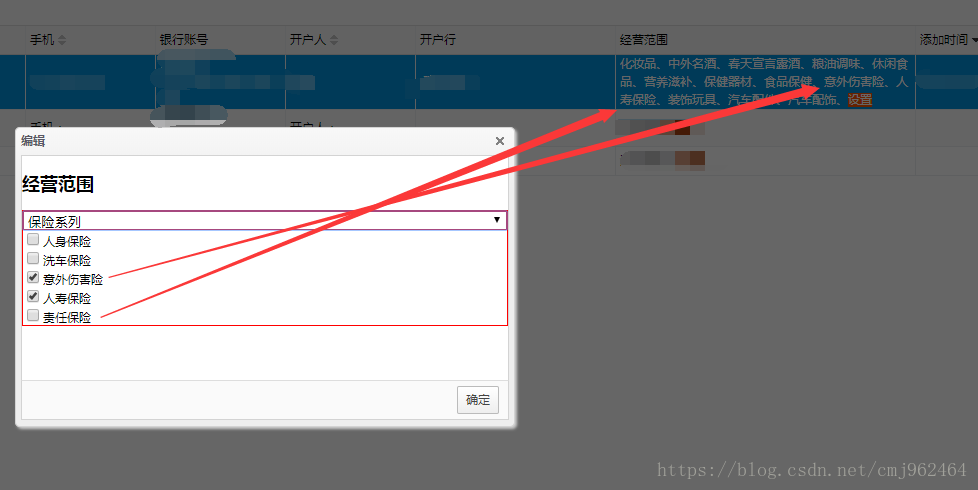The height and width of the screenshot is (490, 978).
Task: Click the 人寿保险 option label
Action: click(67, 299)
